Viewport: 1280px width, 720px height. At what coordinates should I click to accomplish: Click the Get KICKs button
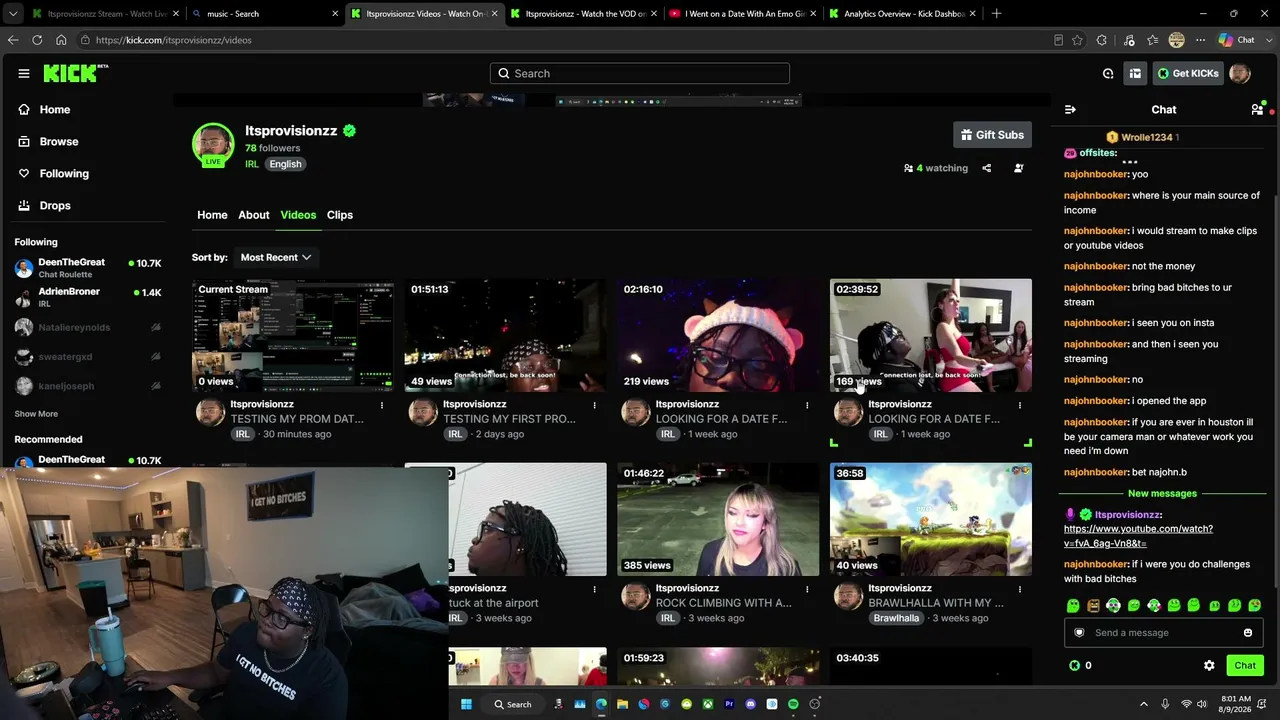coord(1188,73)
